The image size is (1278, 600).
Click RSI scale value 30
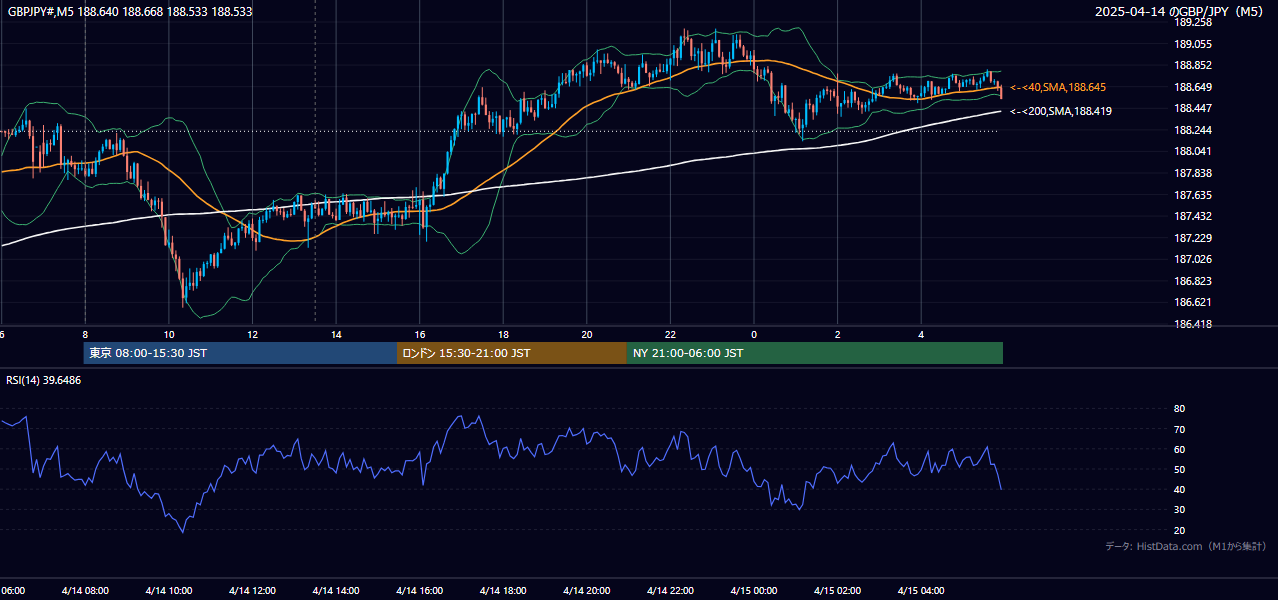tap(1180, 510)
